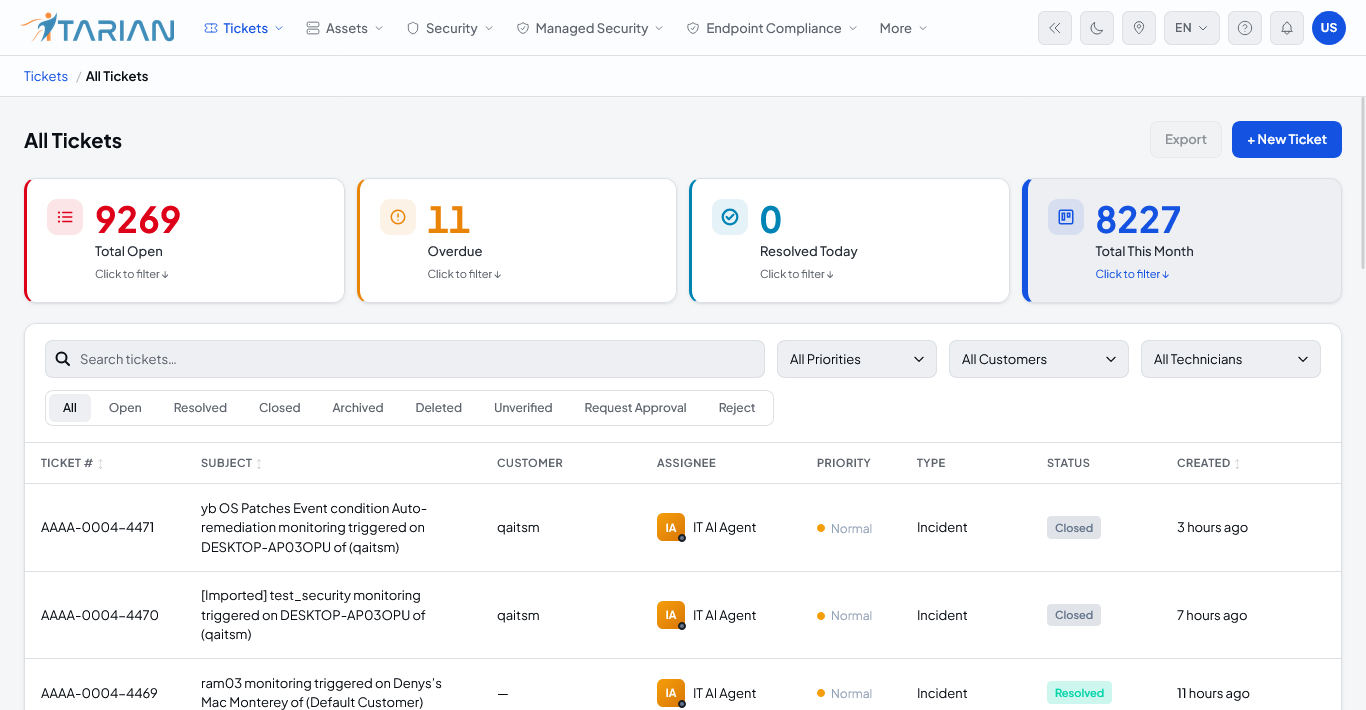
Task: Open the EN language selector
Action: [x=1192, y=28]
